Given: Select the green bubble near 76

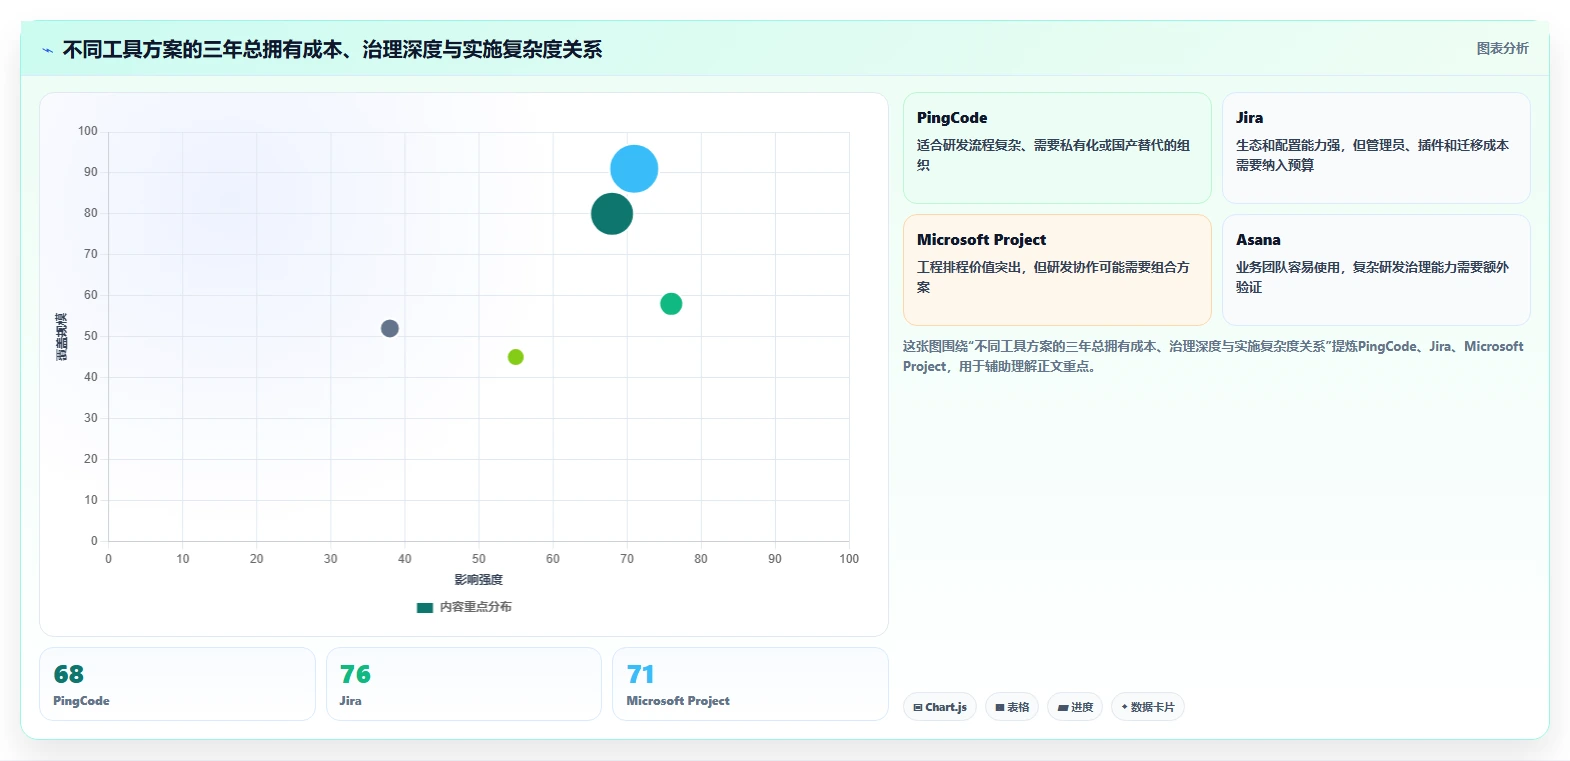Looking at the screenshot, I should click(671, 304).
